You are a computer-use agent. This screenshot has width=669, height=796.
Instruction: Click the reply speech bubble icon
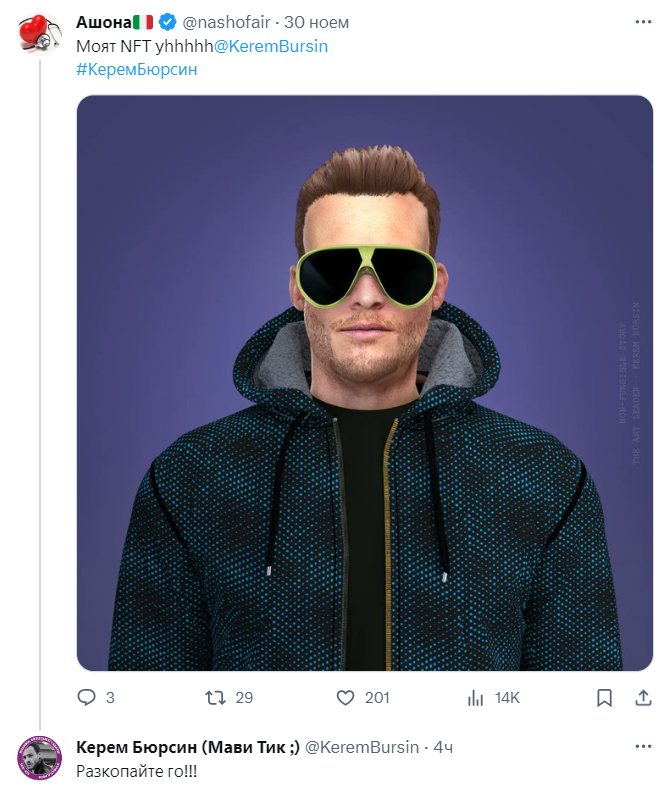click(x=87, y=697)
